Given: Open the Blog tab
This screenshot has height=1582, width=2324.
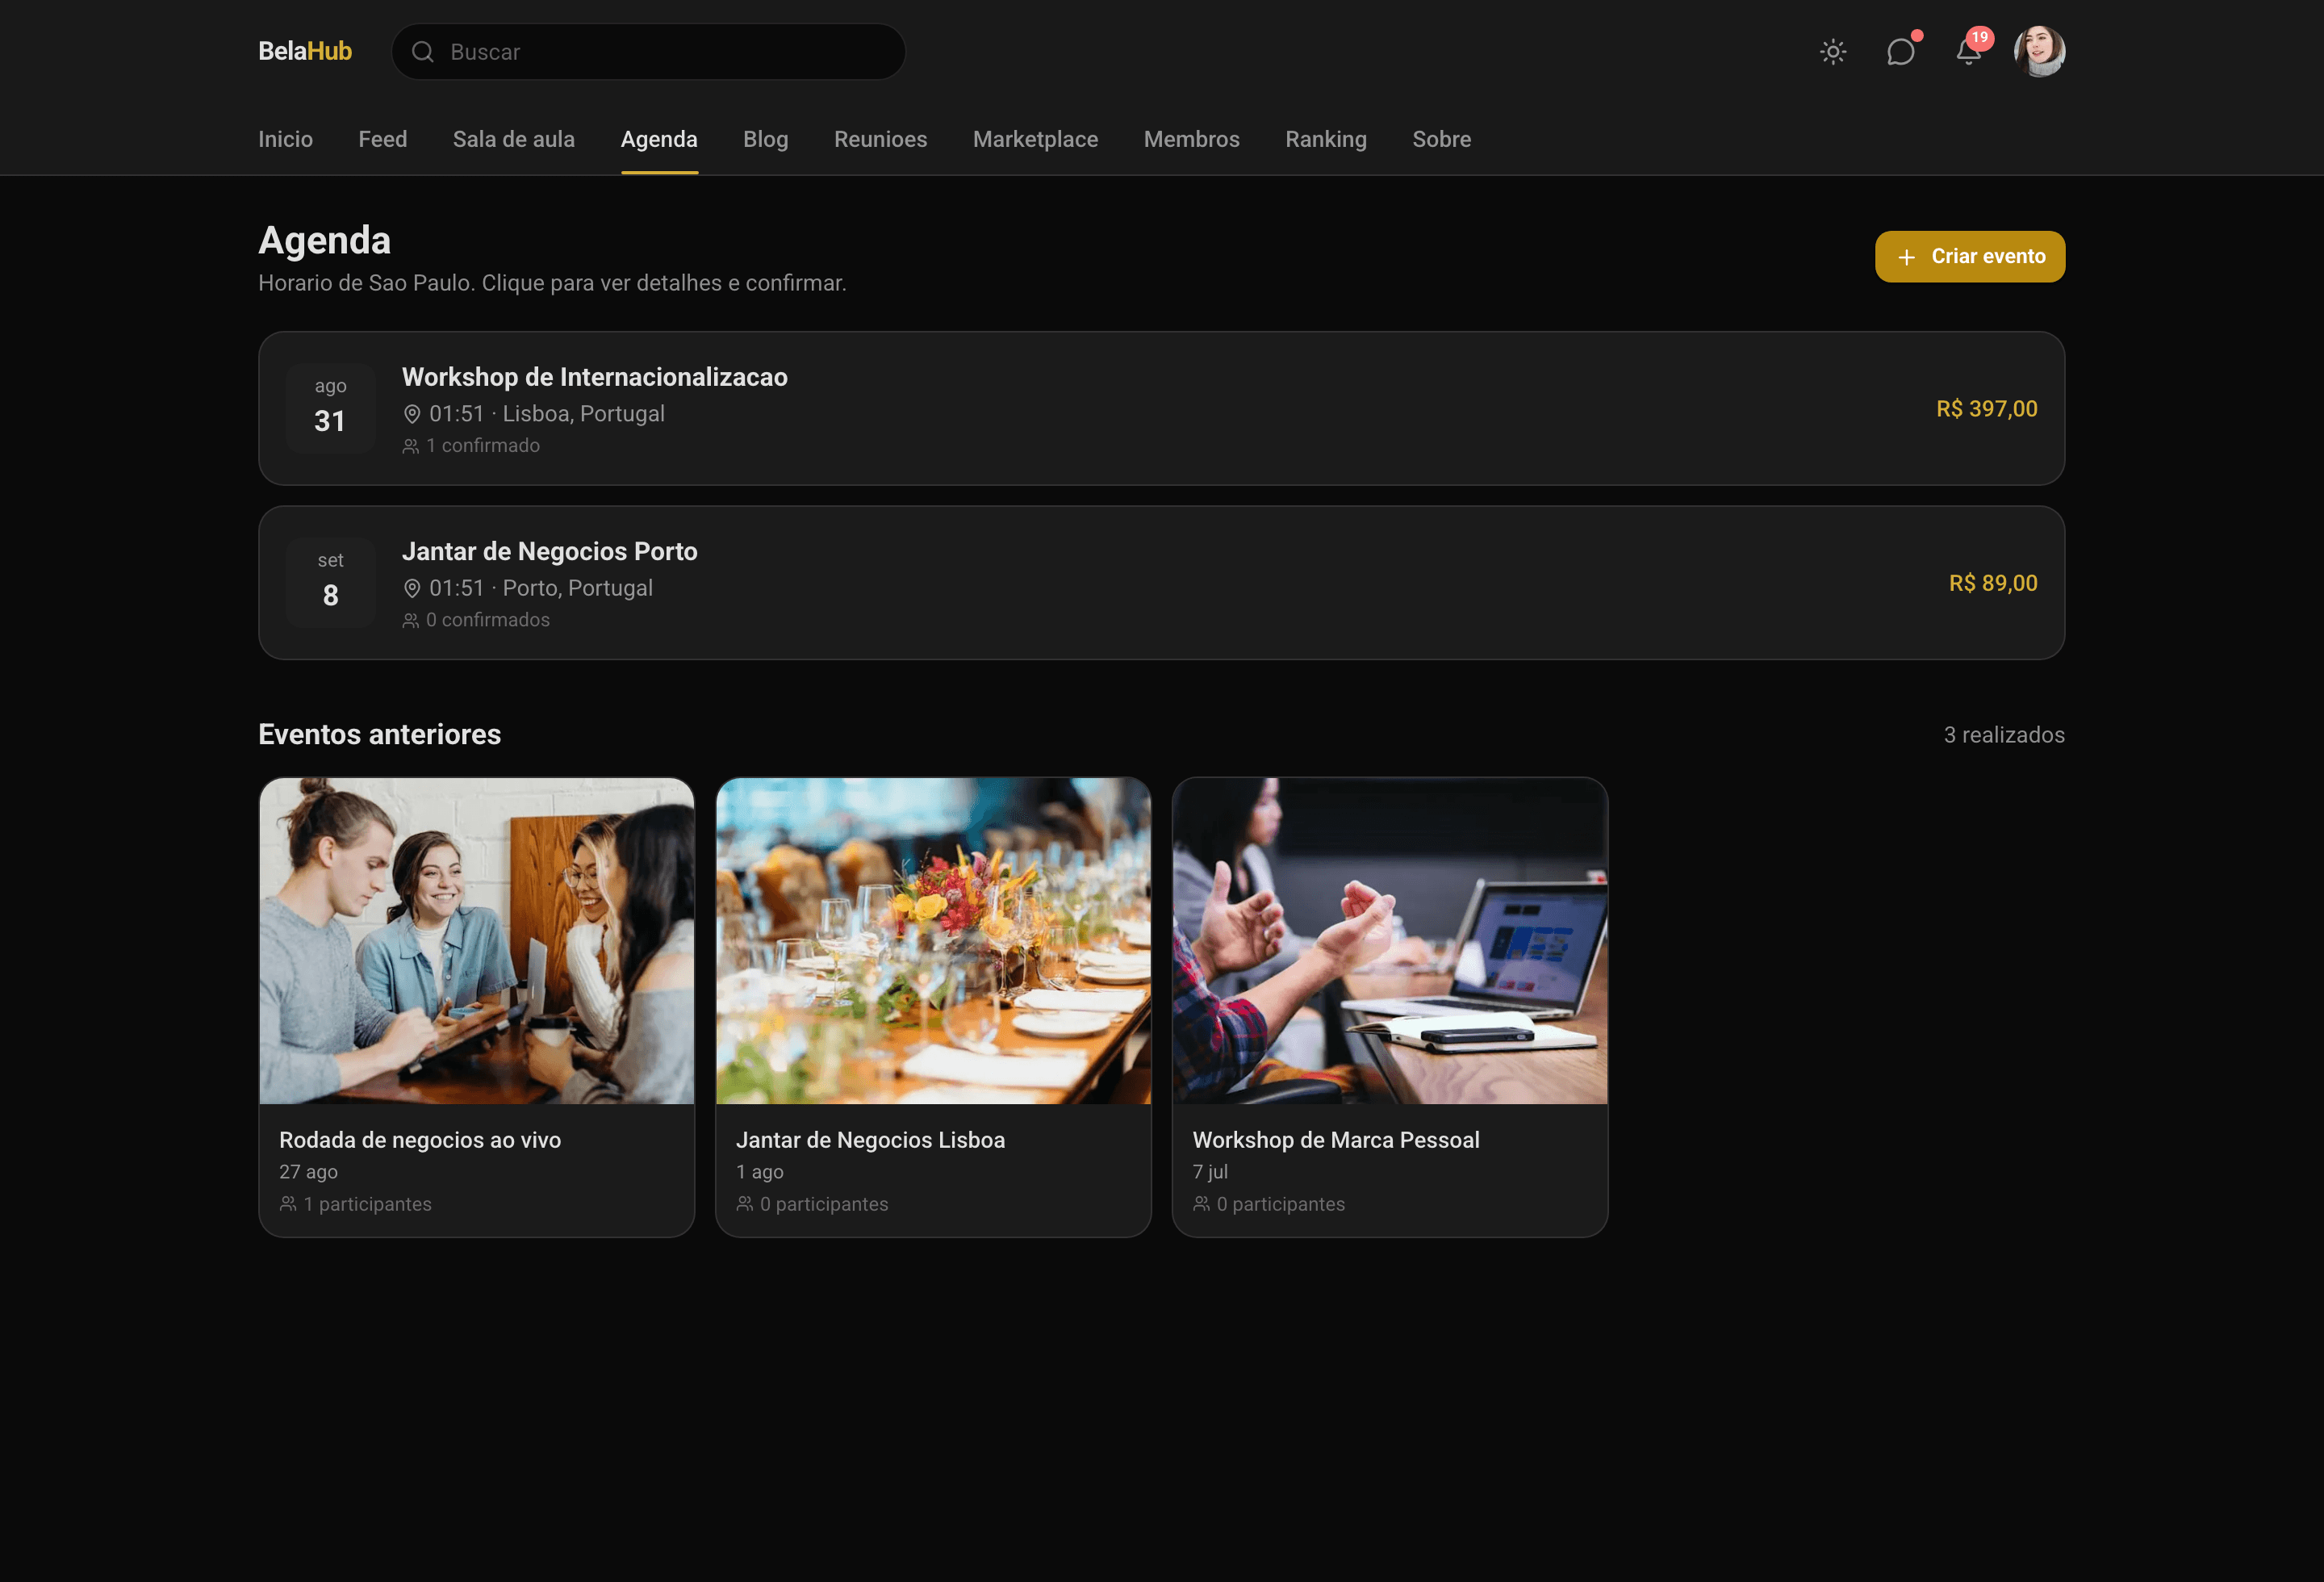Looking at the screenshot, I should point(766,139).
